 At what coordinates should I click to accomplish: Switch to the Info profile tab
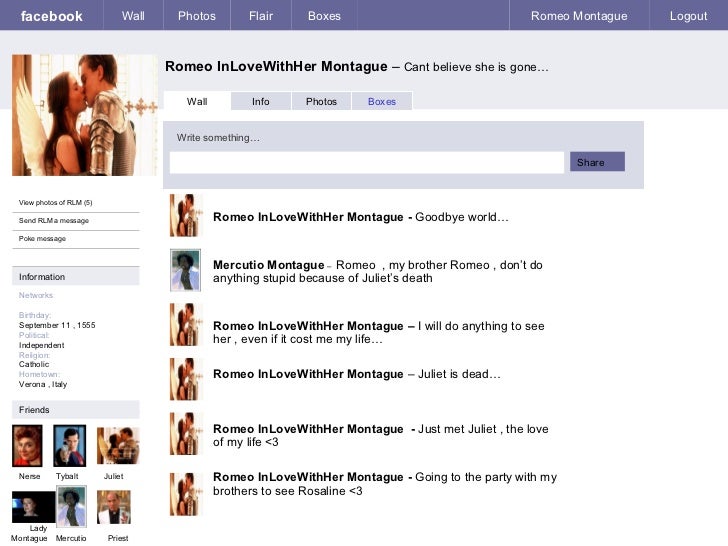tap(261, 101)
